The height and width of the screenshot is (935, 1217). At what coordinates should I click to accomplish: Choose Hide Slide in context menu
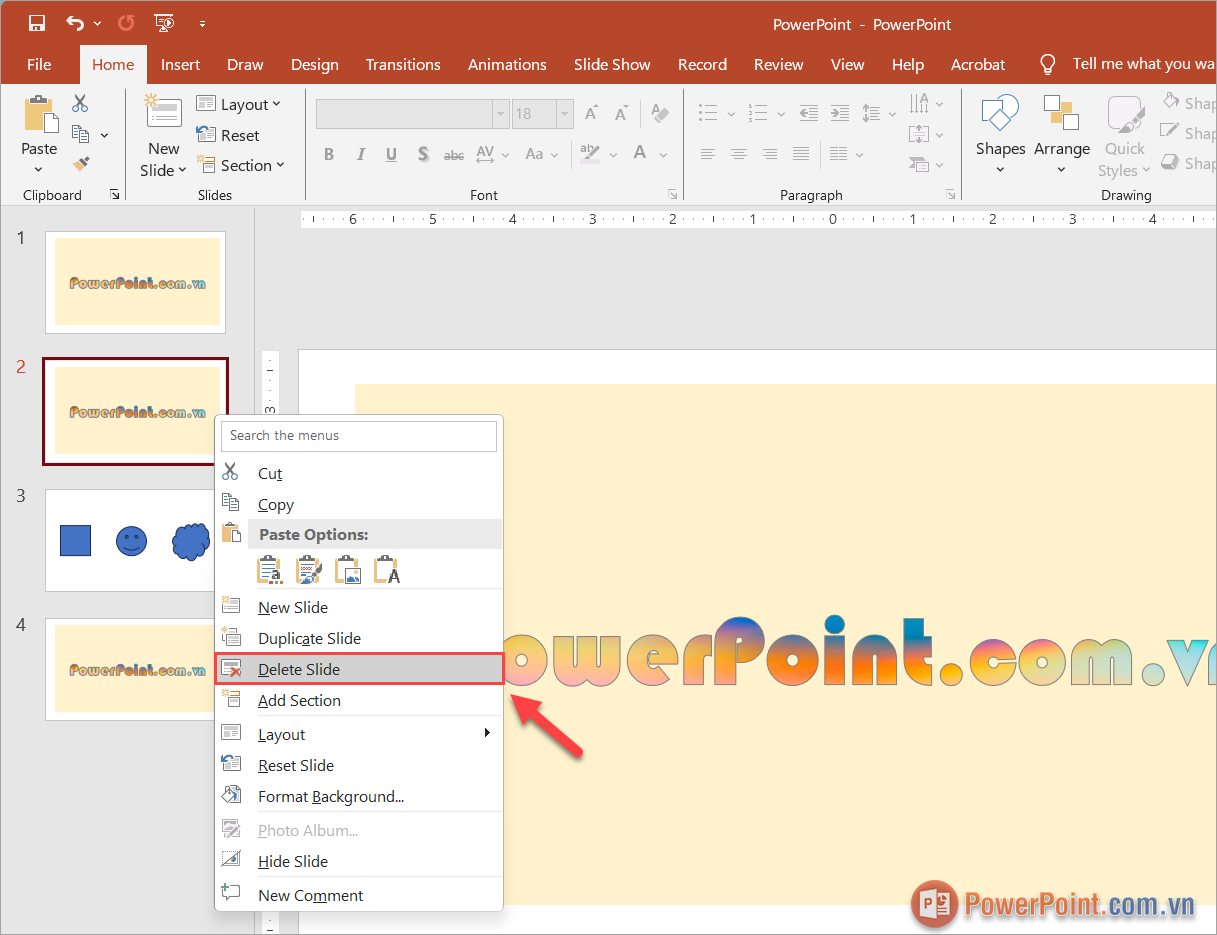coord(359,861)
